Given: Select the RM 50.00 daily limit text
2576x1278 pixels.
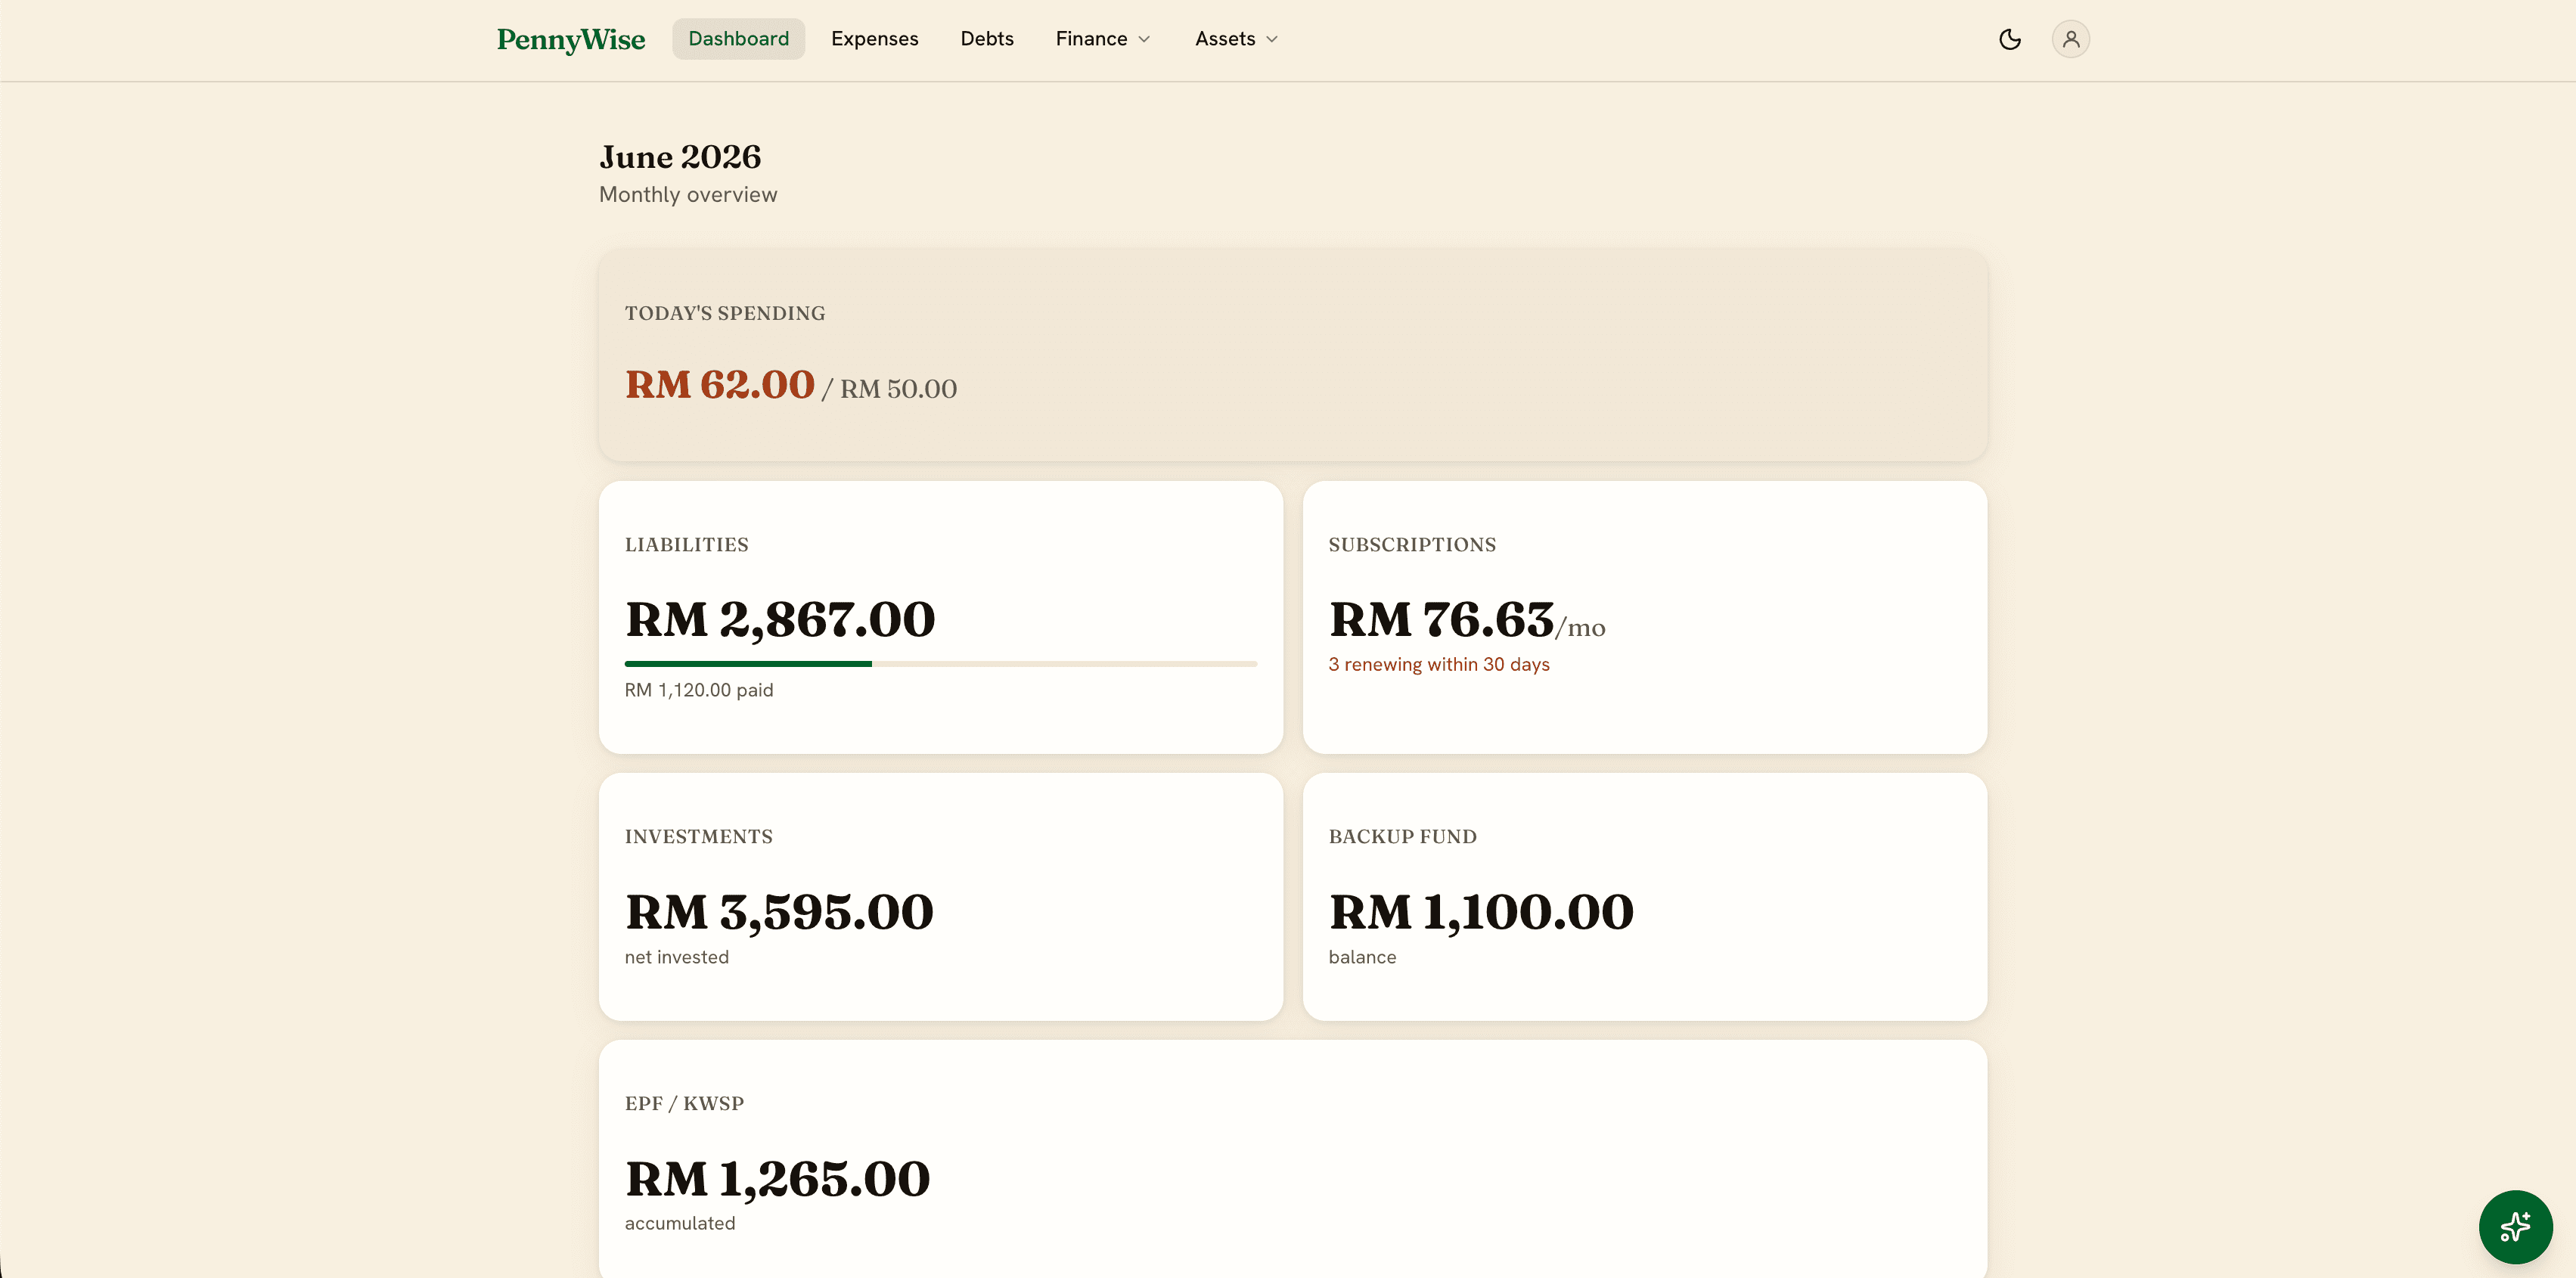Looking at the screenshot, I should tap(898, 389).
